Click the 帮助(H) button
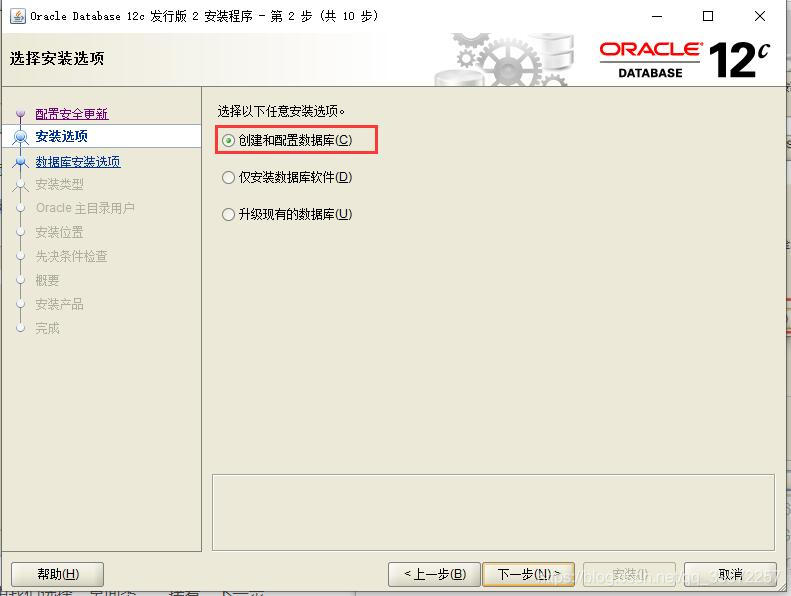The width and height of the screenshot is (791, 596). coord(58,574)
